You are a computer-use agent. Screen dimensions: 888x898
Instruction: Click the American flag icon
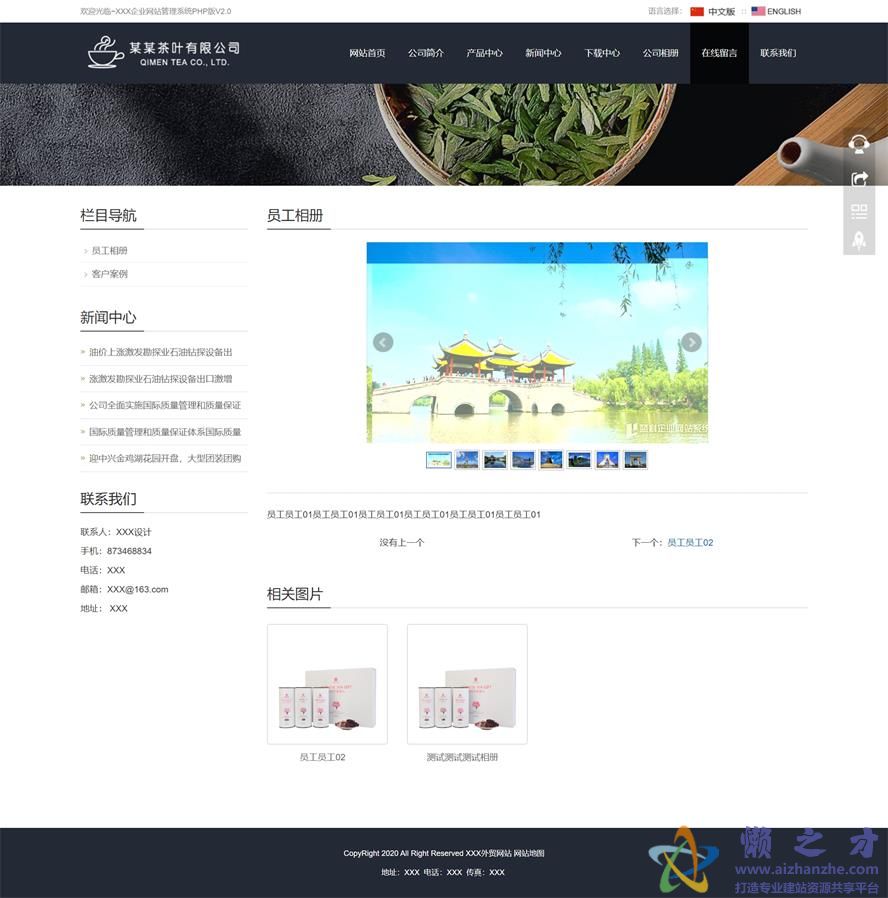(759, 11)
